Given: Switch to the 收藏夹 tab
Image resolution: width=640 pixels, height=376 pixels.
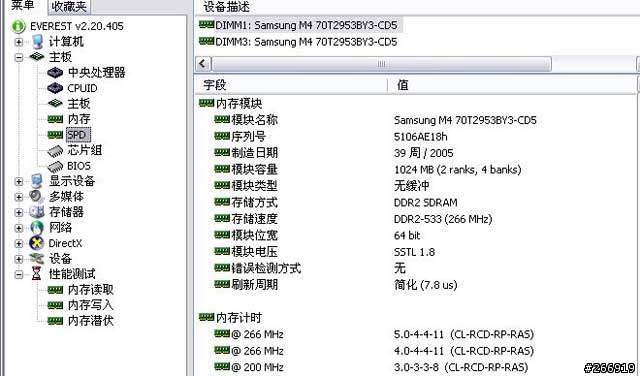Looking at the screenshot, I should click(x=69, y=7).
